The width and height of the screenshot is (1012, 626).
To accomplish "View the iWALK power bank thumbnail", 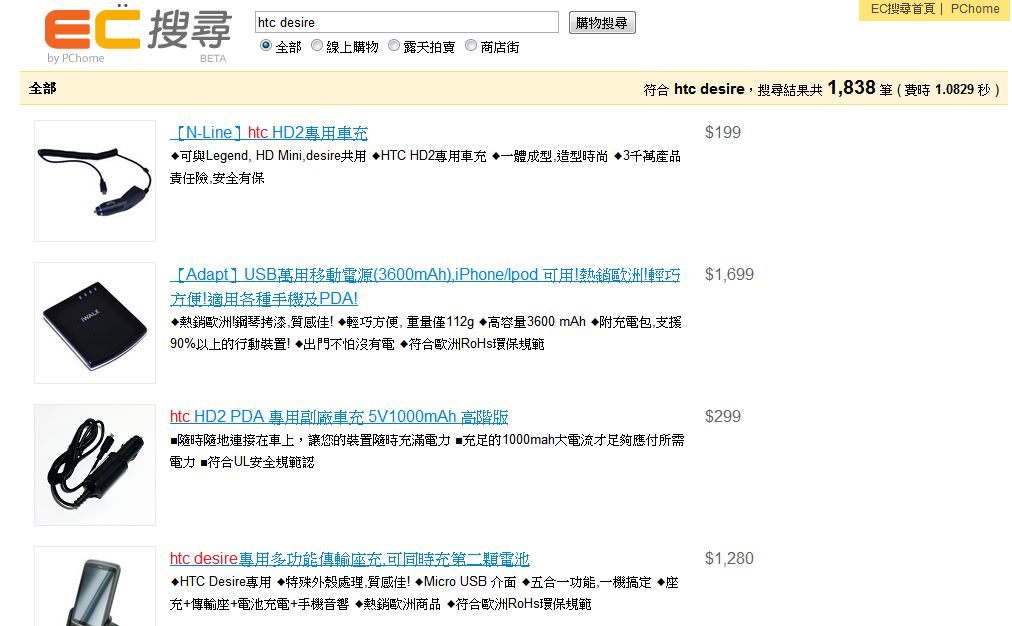I will tap(95, 323).
